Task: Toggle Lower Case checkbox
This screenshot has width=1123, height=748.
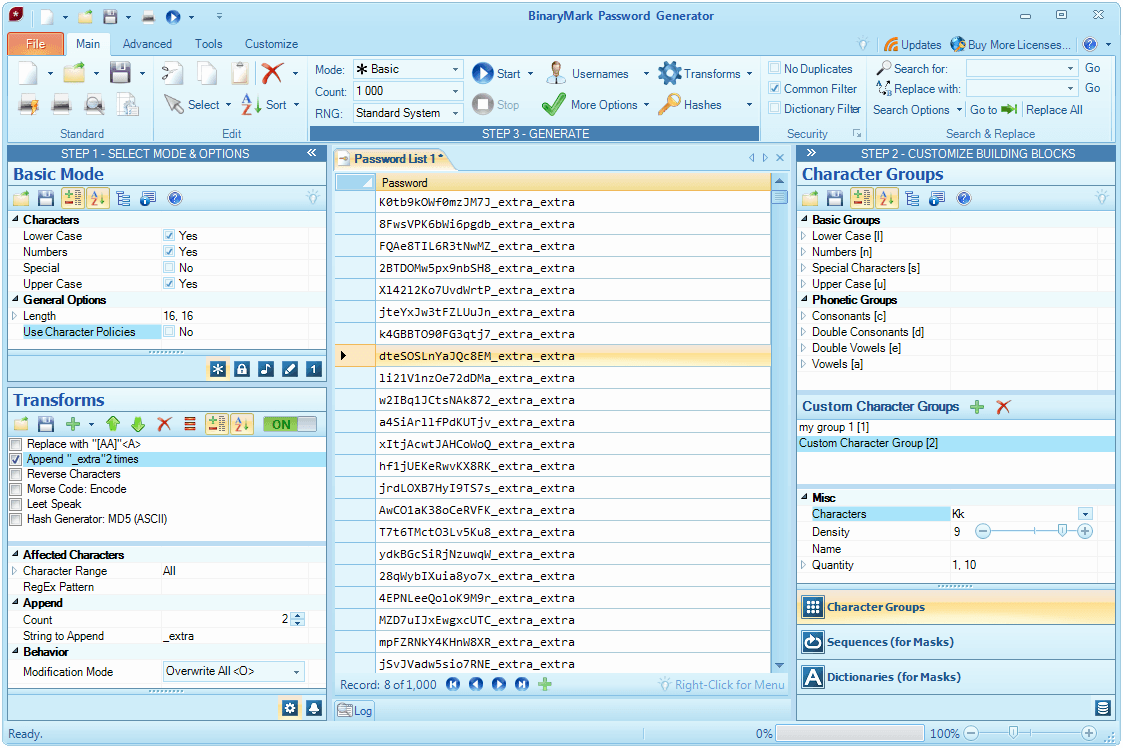Action: point(169,235)
